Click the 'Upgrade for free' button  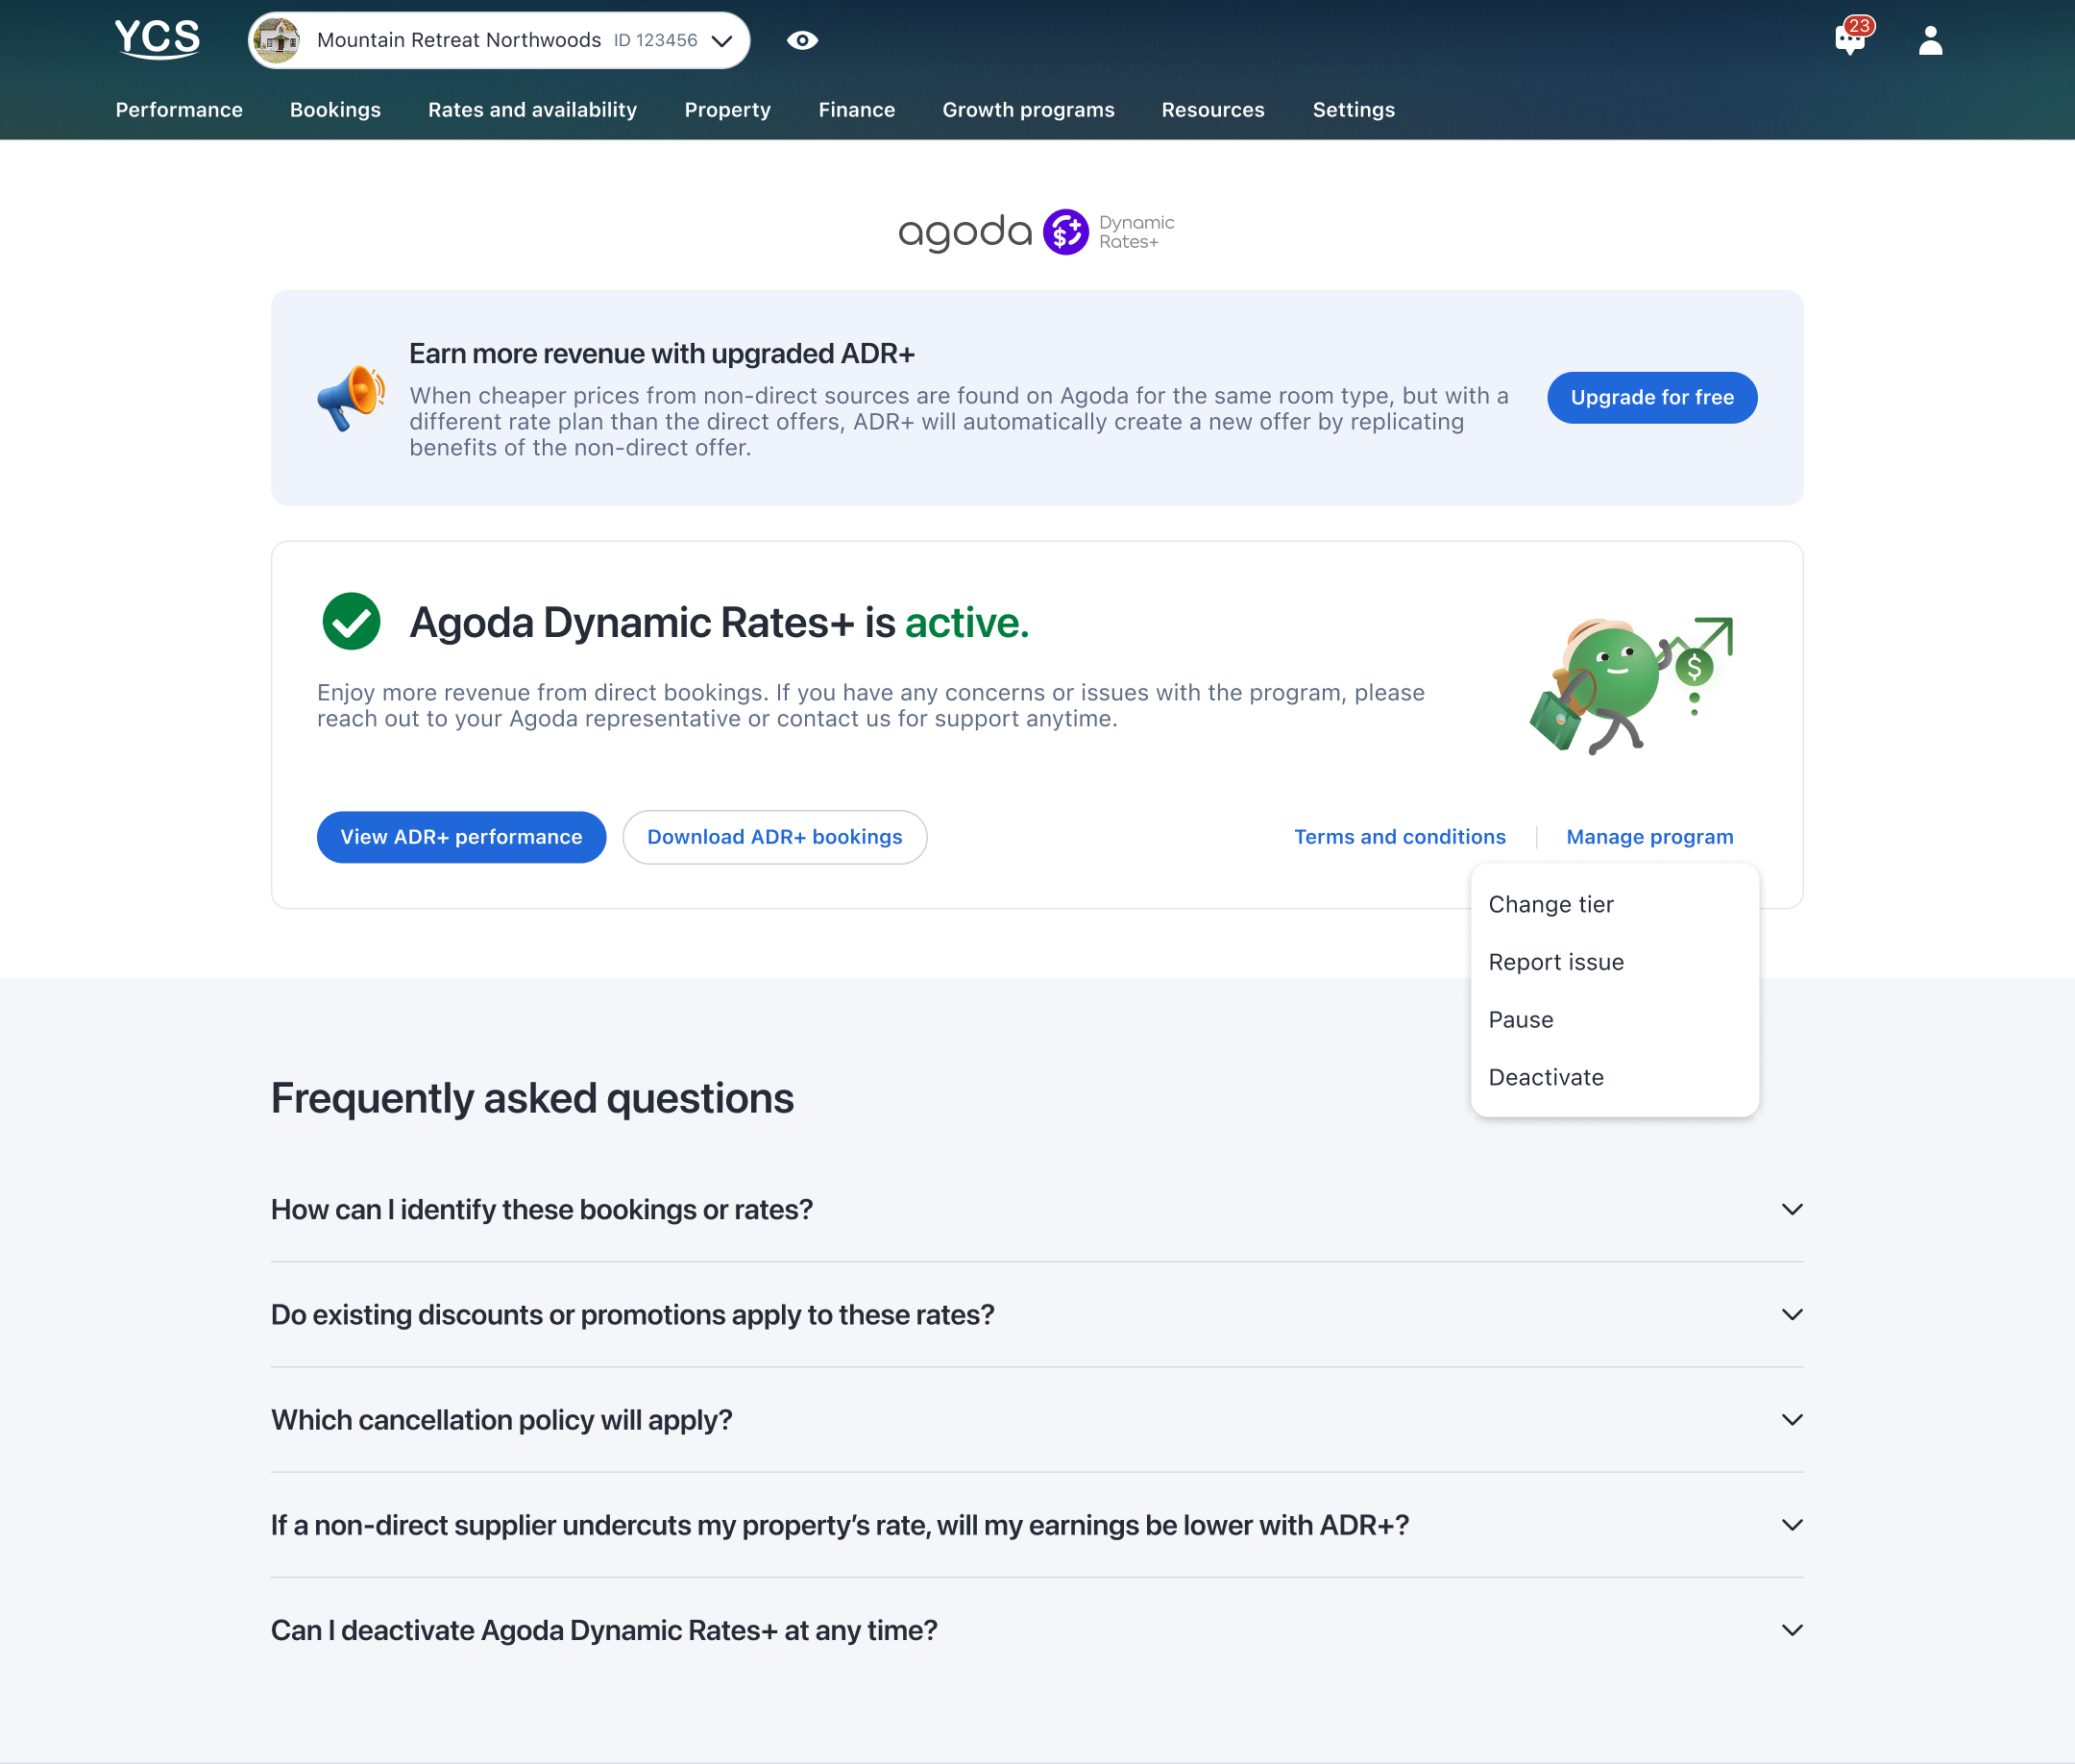click(1651, 397)
